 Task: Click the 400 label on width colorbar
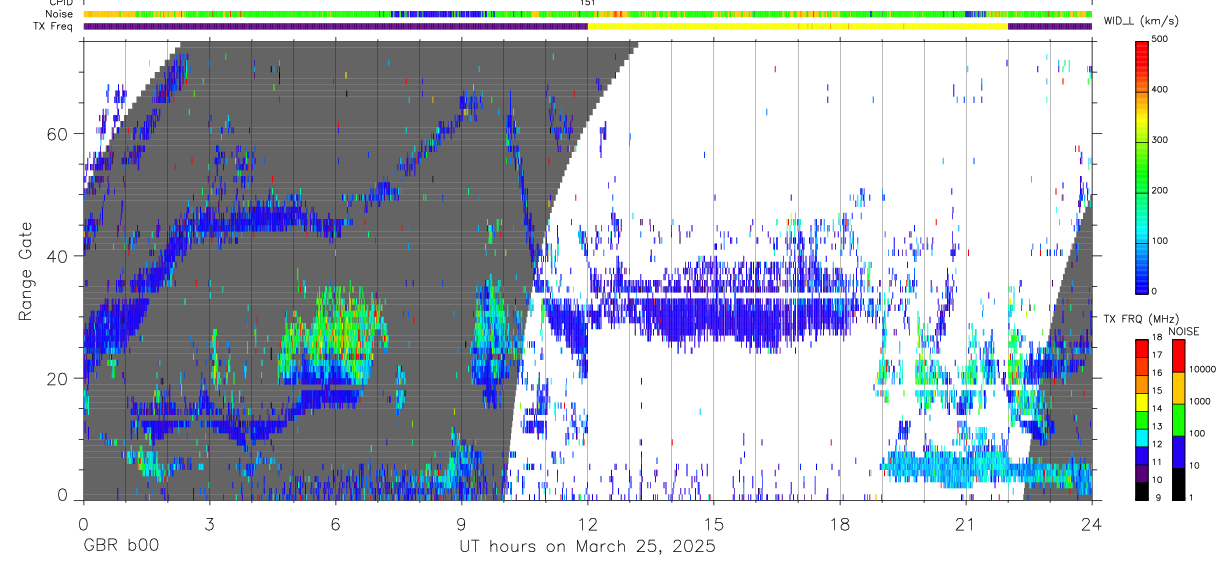(1161, 89)
